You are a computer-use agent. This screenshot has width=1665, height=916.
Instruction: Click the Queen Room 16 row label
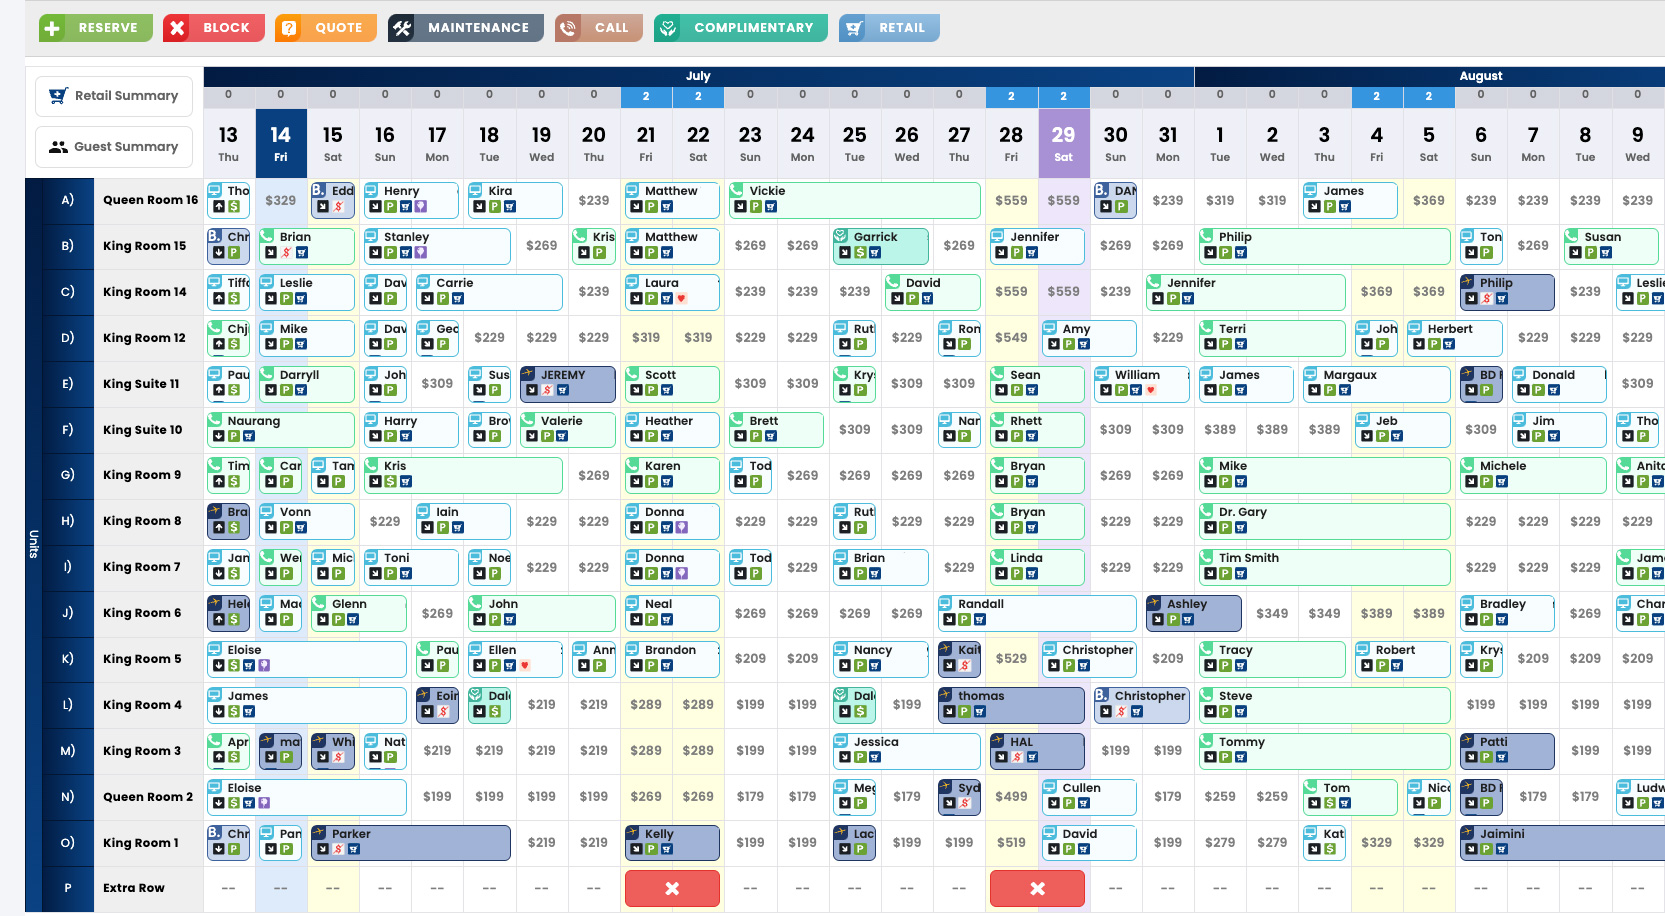pos(150,200)
